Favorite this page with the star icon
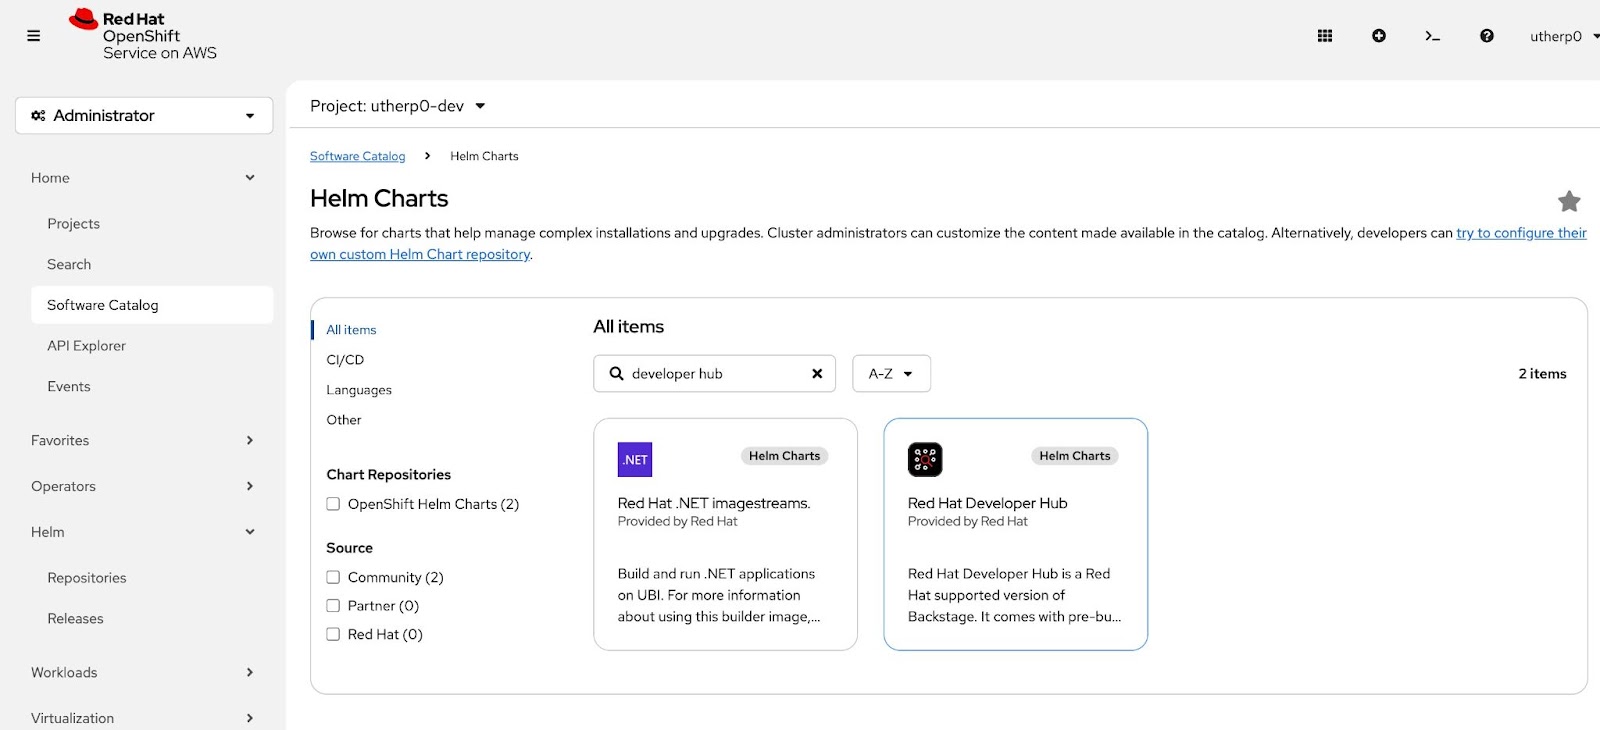 click(1569, 201)
